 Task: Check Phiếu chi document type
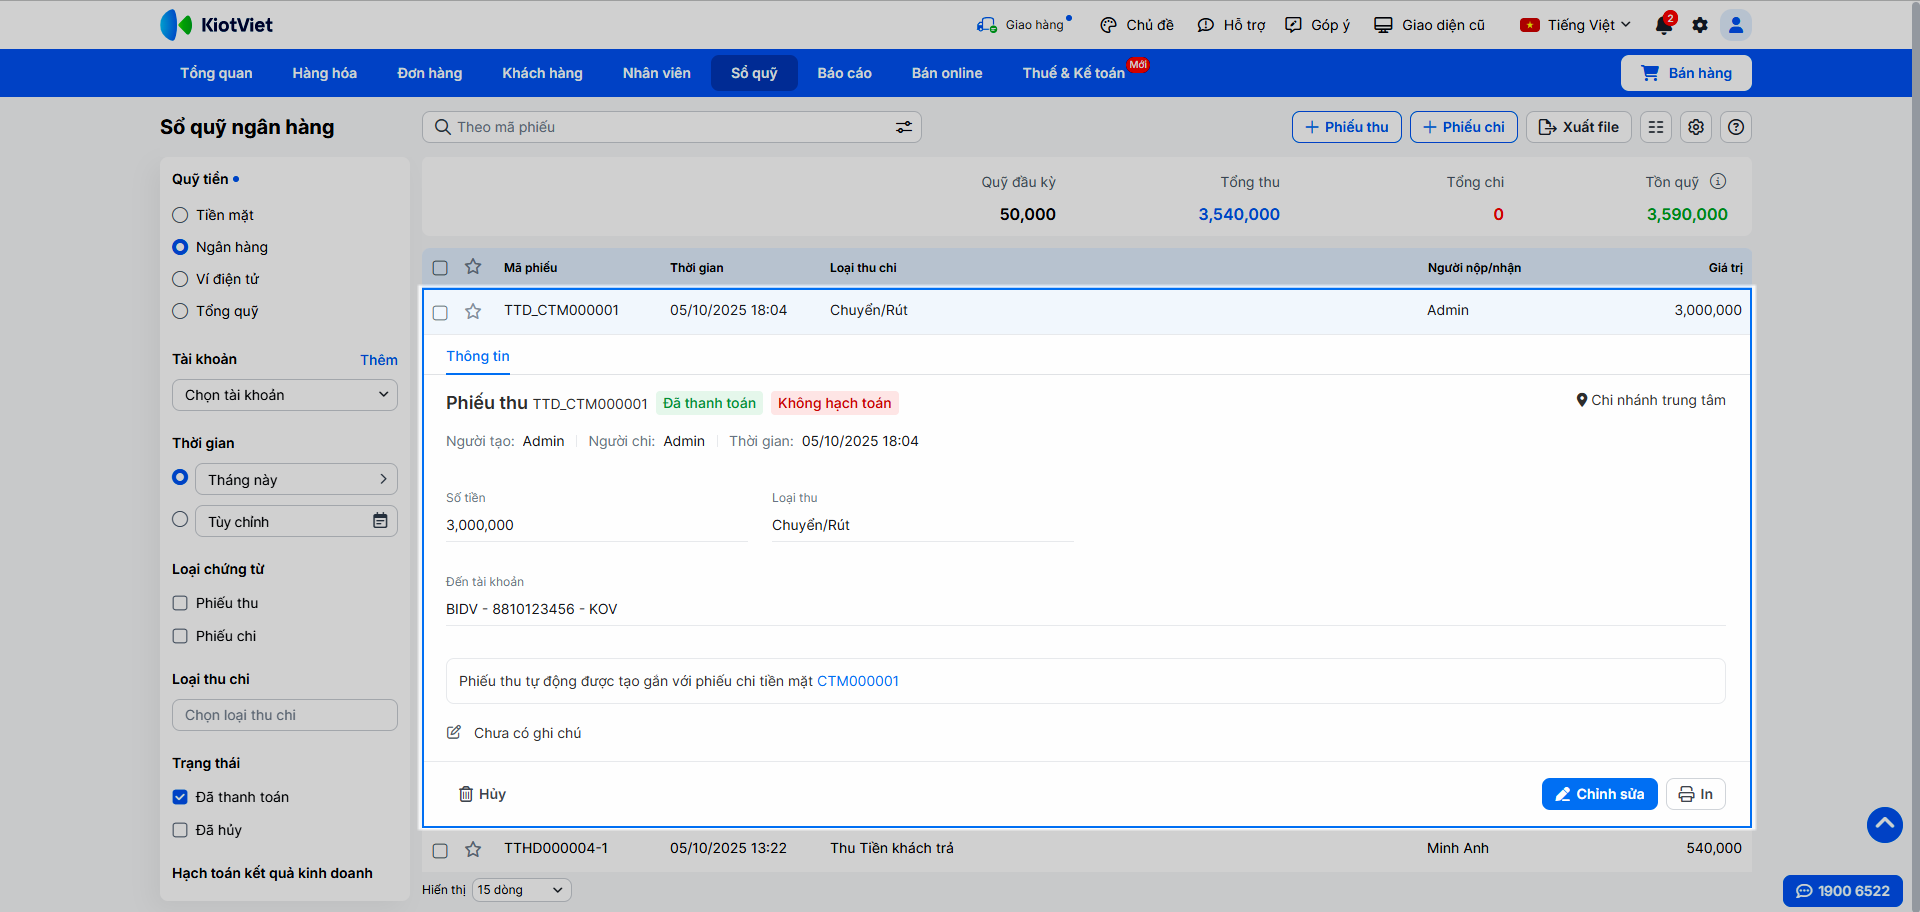click(180, 636)
